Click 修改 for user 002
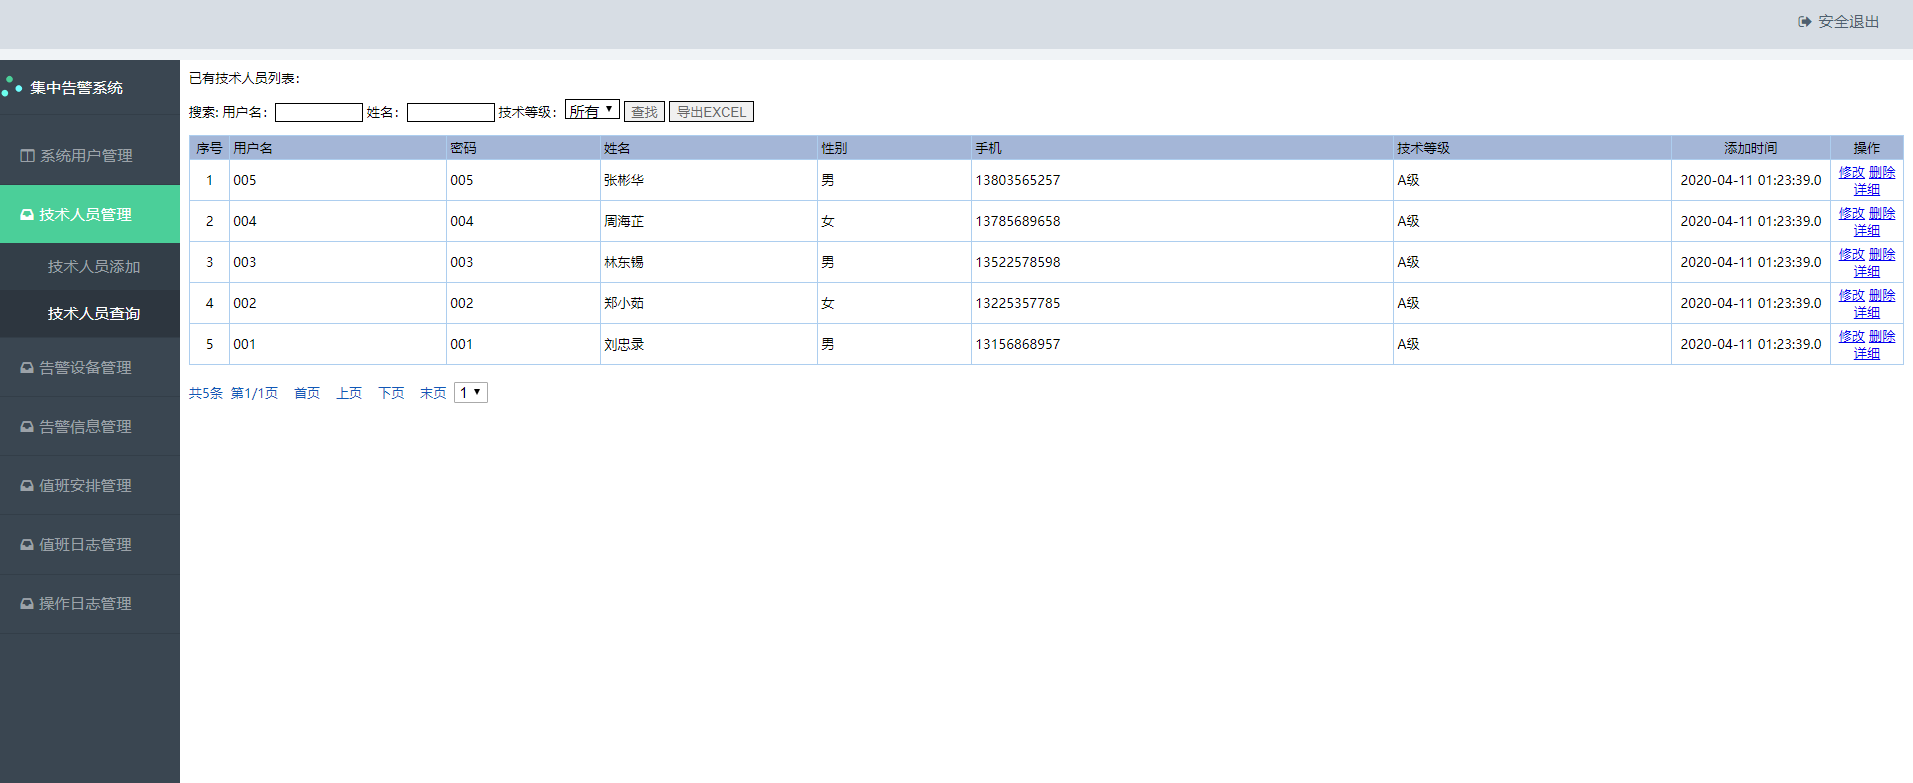 (1852, 295)
